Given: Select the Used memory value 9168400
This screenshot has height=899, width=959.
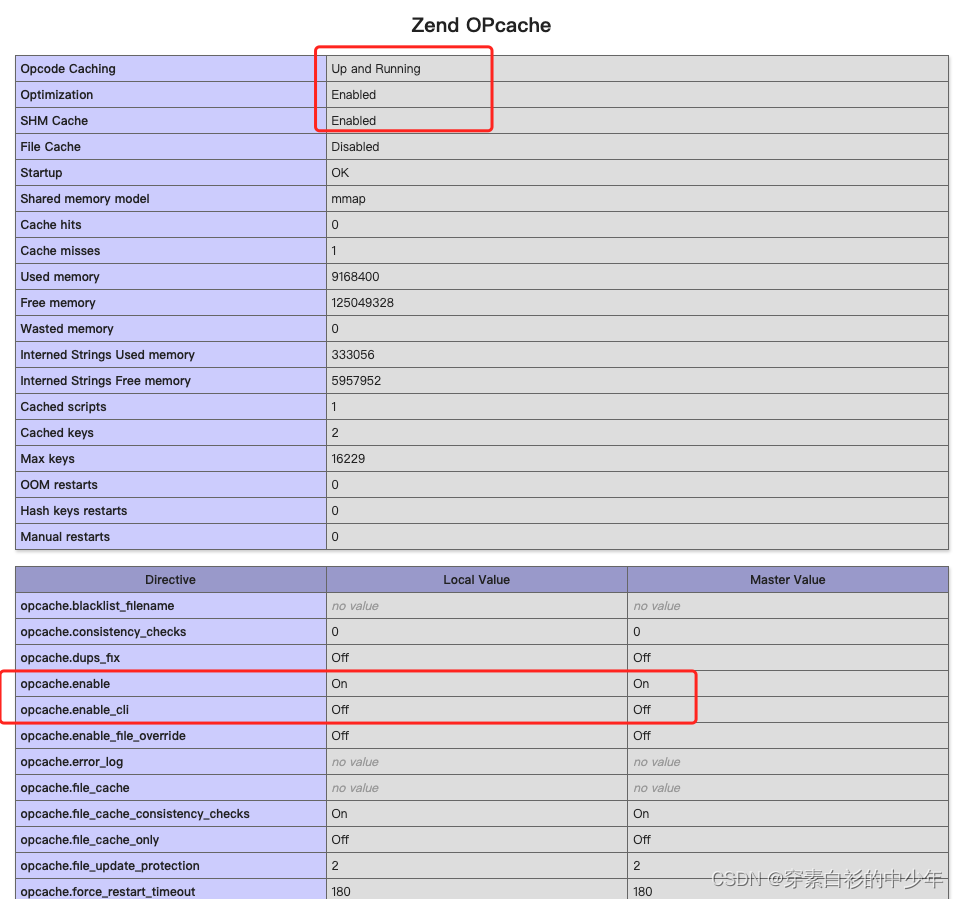Looking at the screenshot, I should pyautogui.click(x=359, y=276).
